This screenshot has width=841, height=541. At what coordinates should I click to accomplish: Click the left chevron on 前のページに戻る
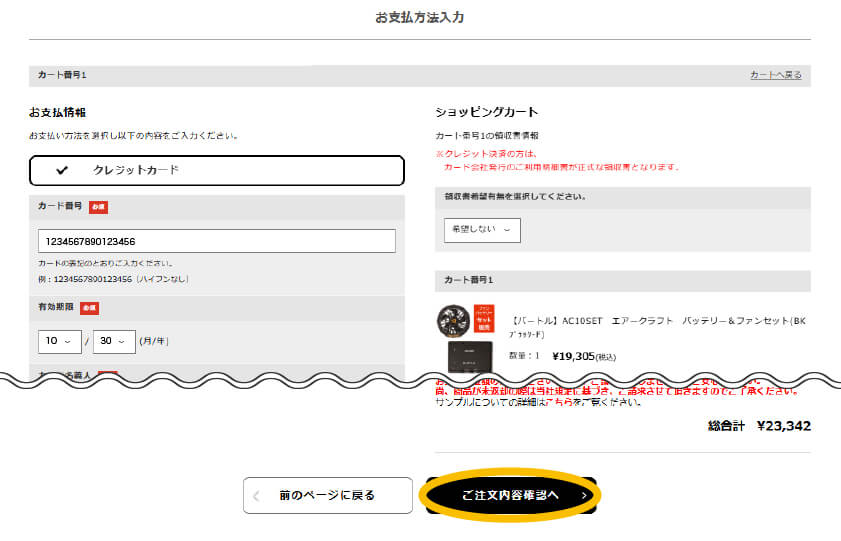257,495
